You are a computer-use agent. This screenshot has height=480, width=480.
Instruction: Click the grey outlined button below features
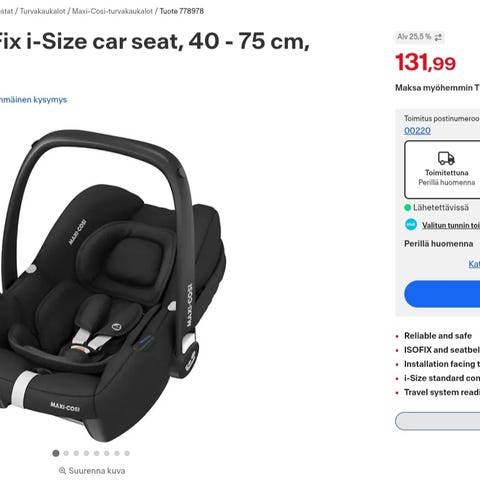[438, 421]
